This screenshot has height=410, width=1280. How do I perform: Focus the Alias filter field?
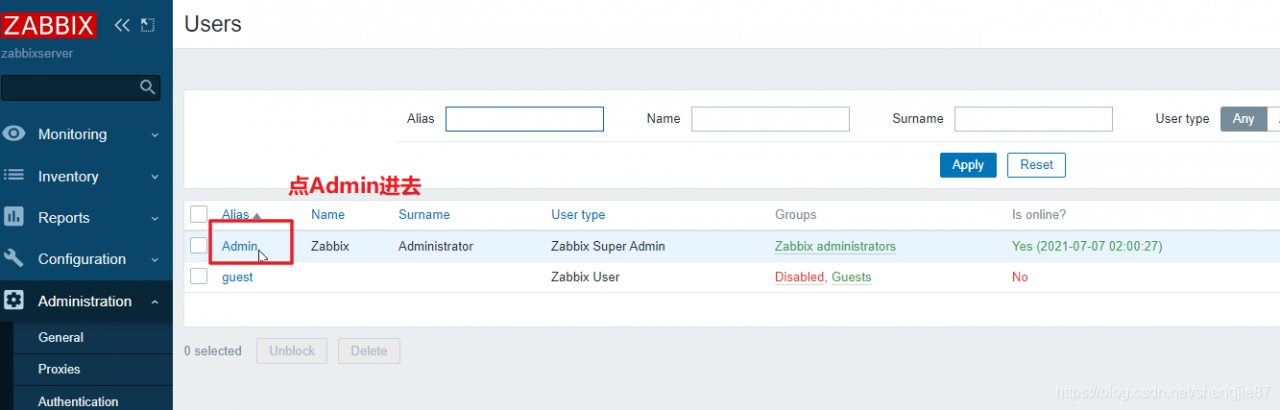525,119
